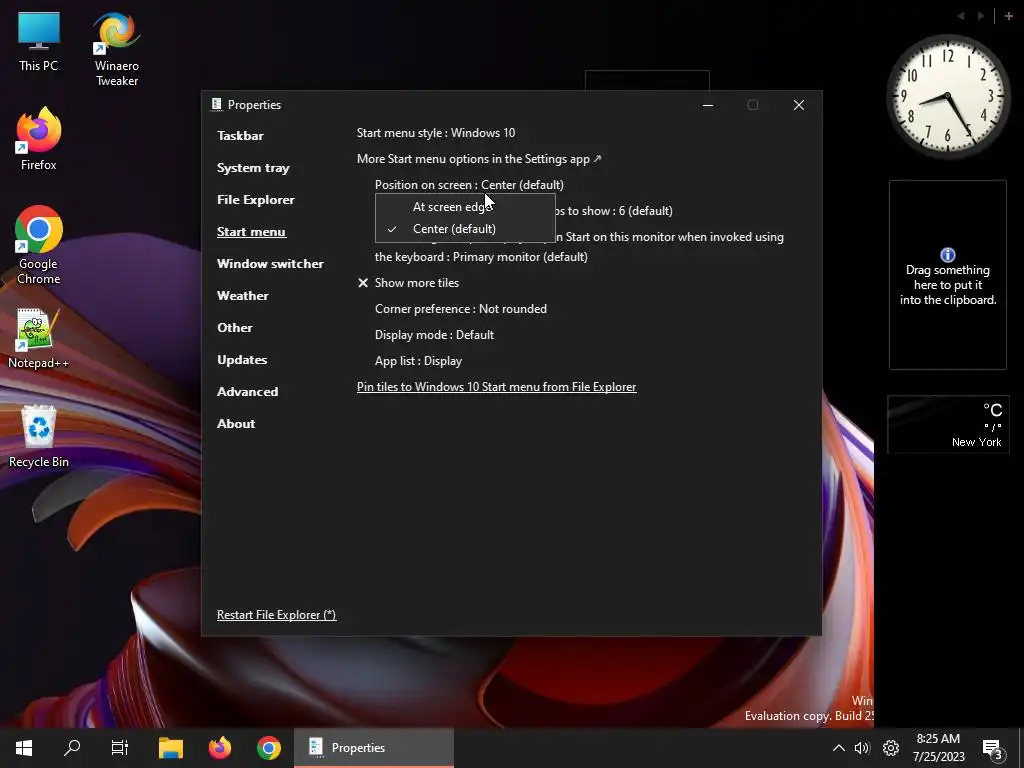
Task: Close the Properties window
Action: [x=799, y=105]
